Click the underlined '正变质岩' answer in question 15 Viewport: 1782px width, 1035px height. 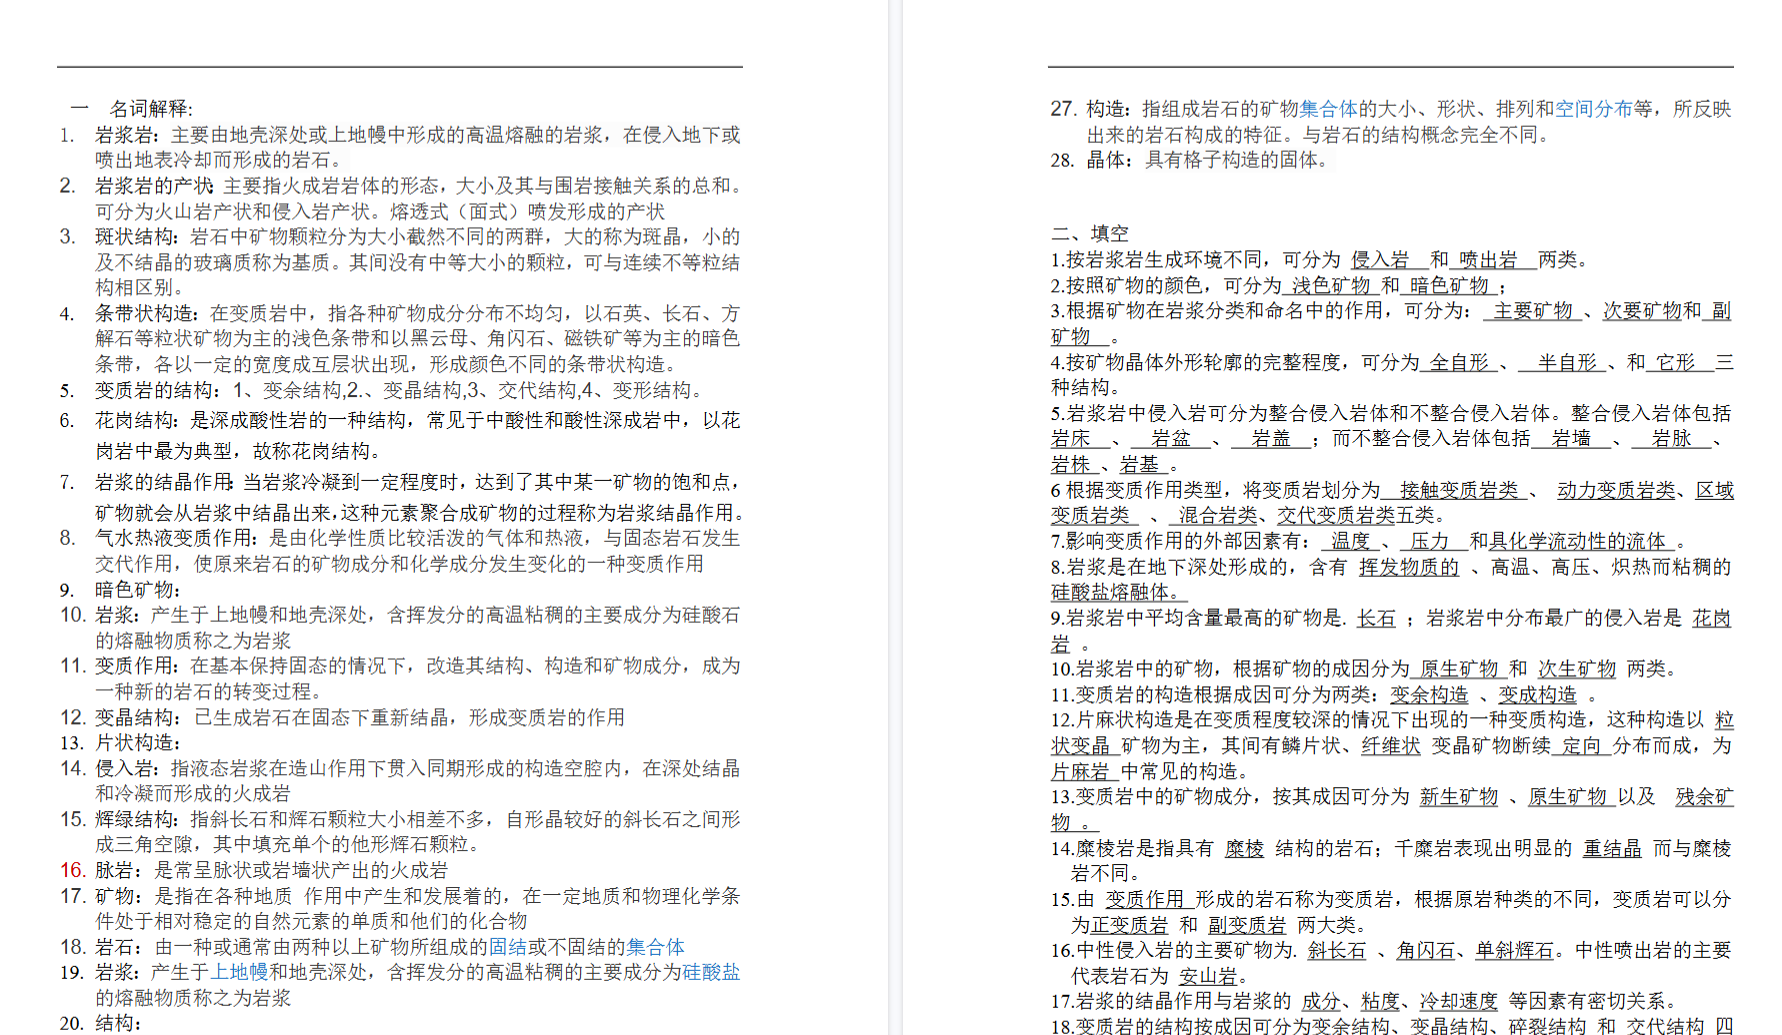pyautogui.click(x=1129, y=925)
